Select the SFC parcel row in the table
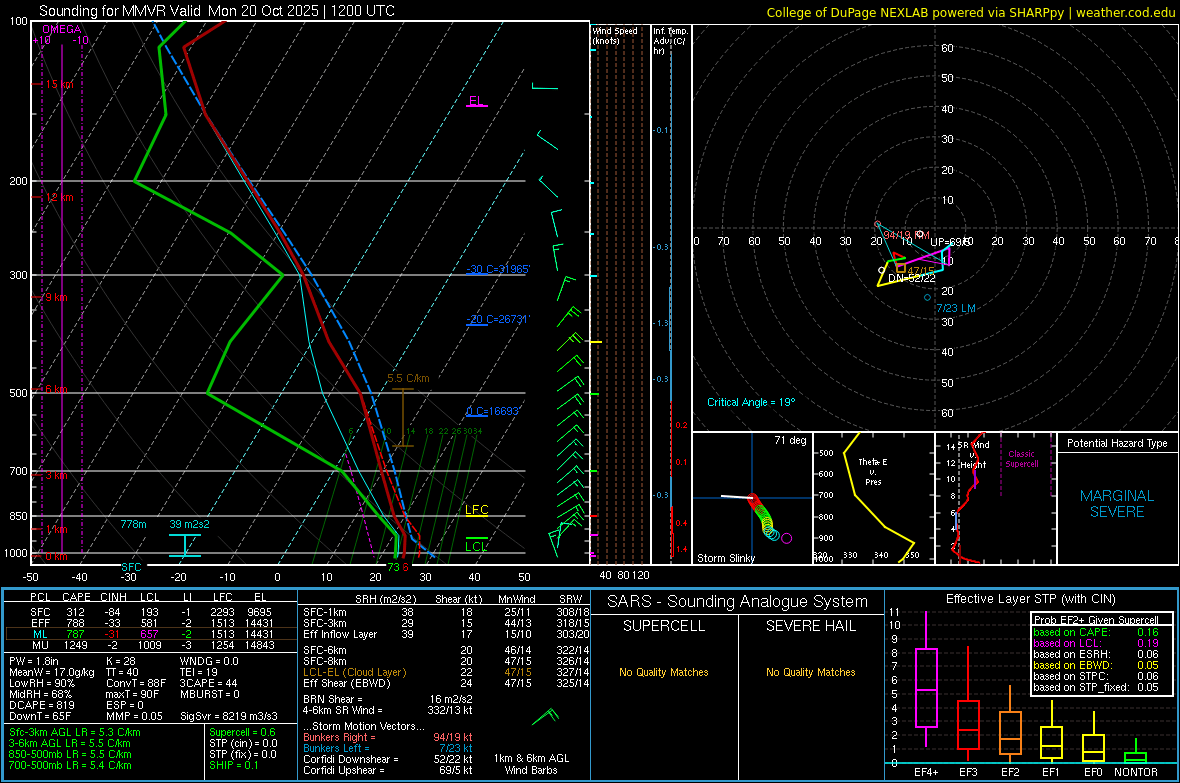The width and height of the screenshot is (1180, 783). coord(151,612)
